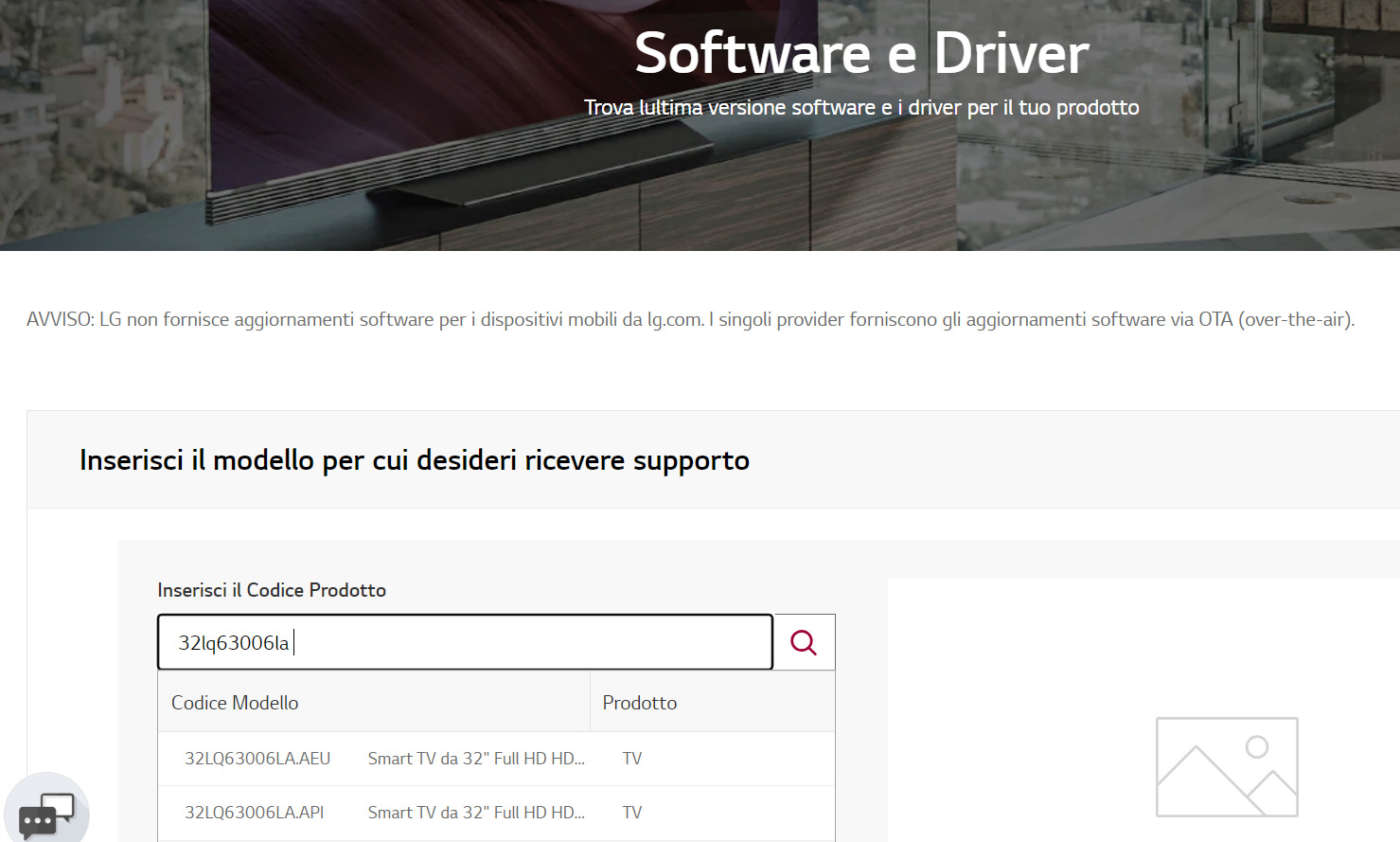Click the 'Inserisci il Codice Prodotto' label
Viewport: 1400px width, 842px height.
click(x=272, y=590)
